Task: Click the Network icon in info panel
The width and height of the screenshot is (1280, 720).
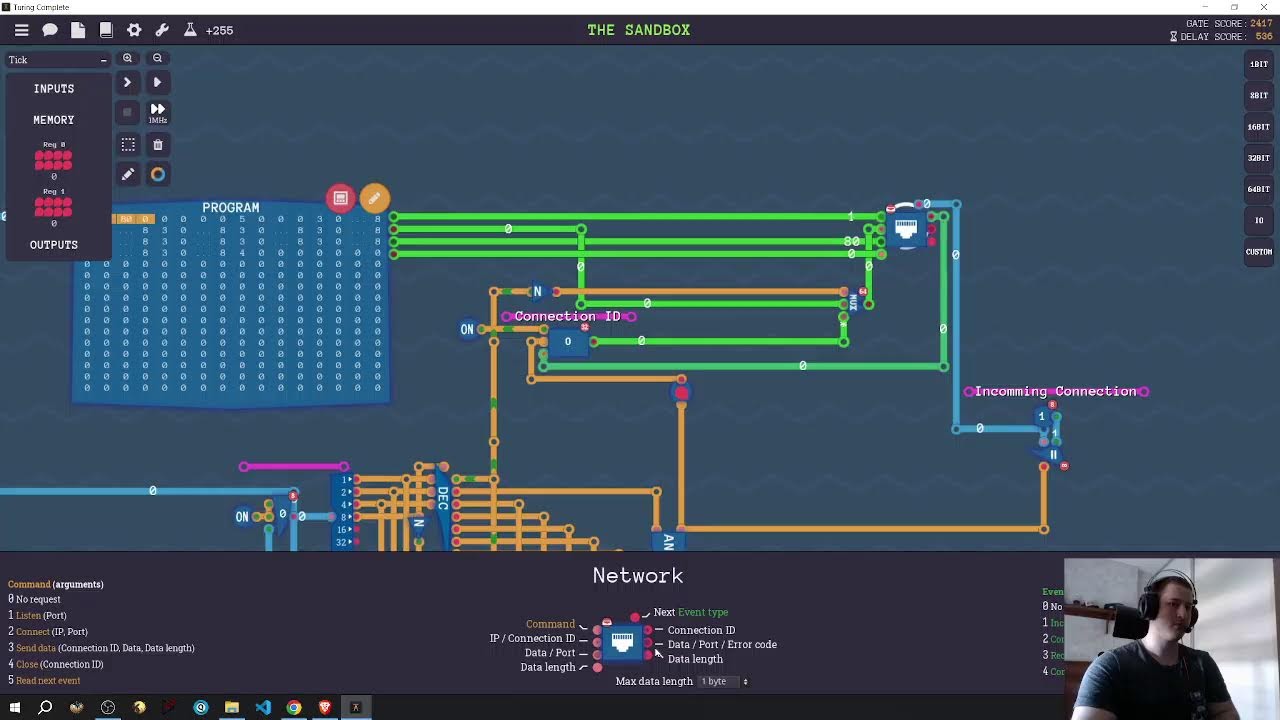Action: (x=622, y=642)
